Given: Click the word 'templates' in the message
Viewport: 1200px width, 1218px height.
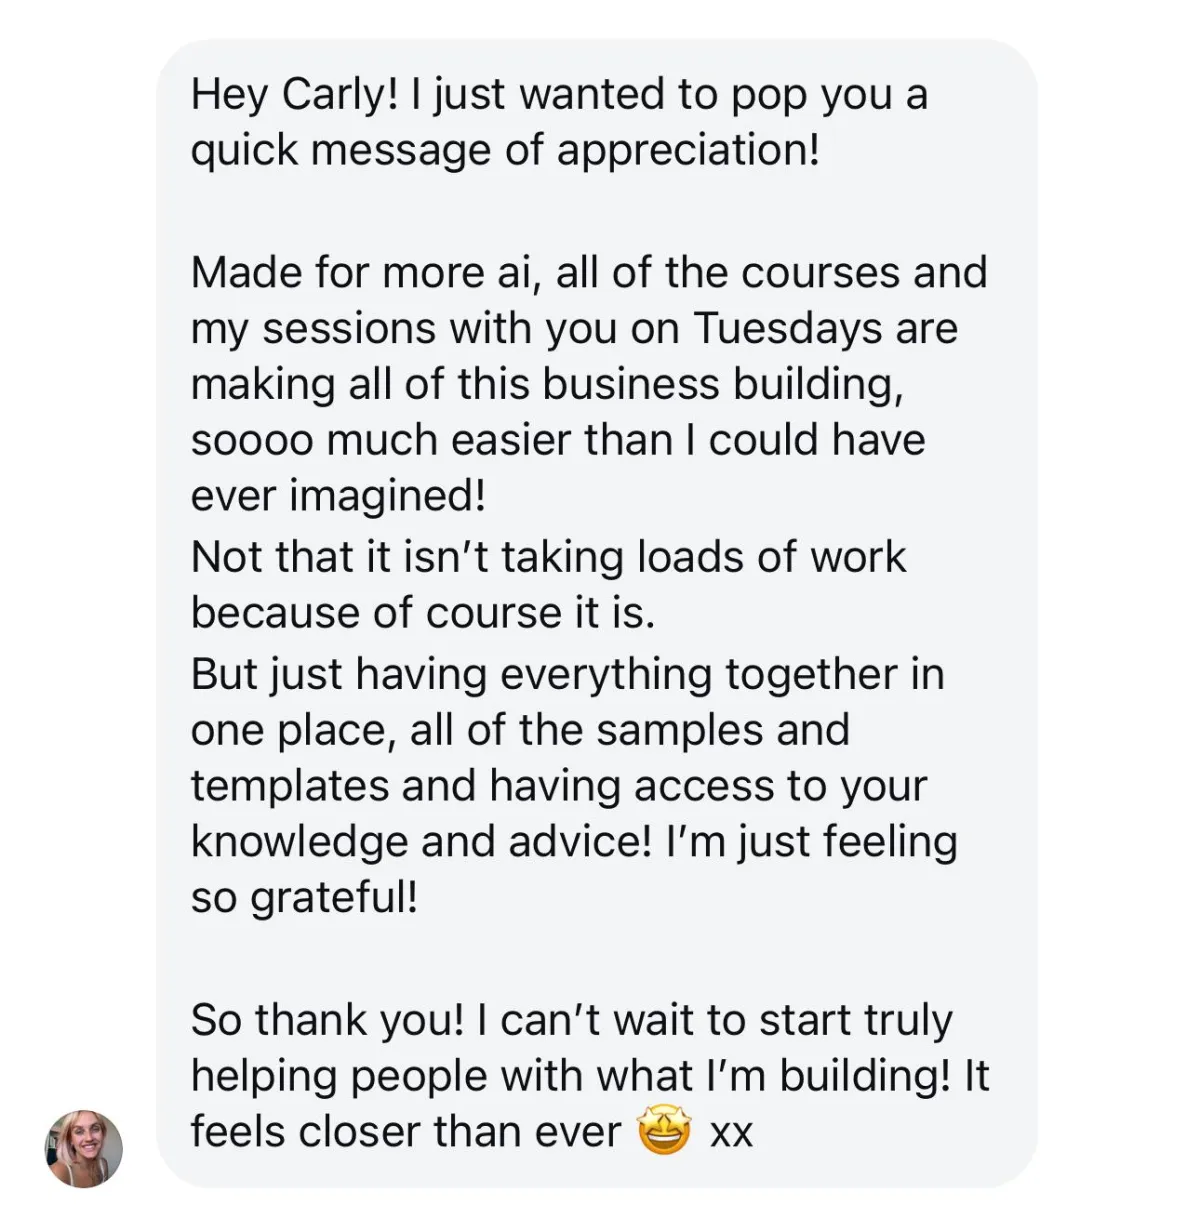Looking at the screenshot, I should coord(289,786).
